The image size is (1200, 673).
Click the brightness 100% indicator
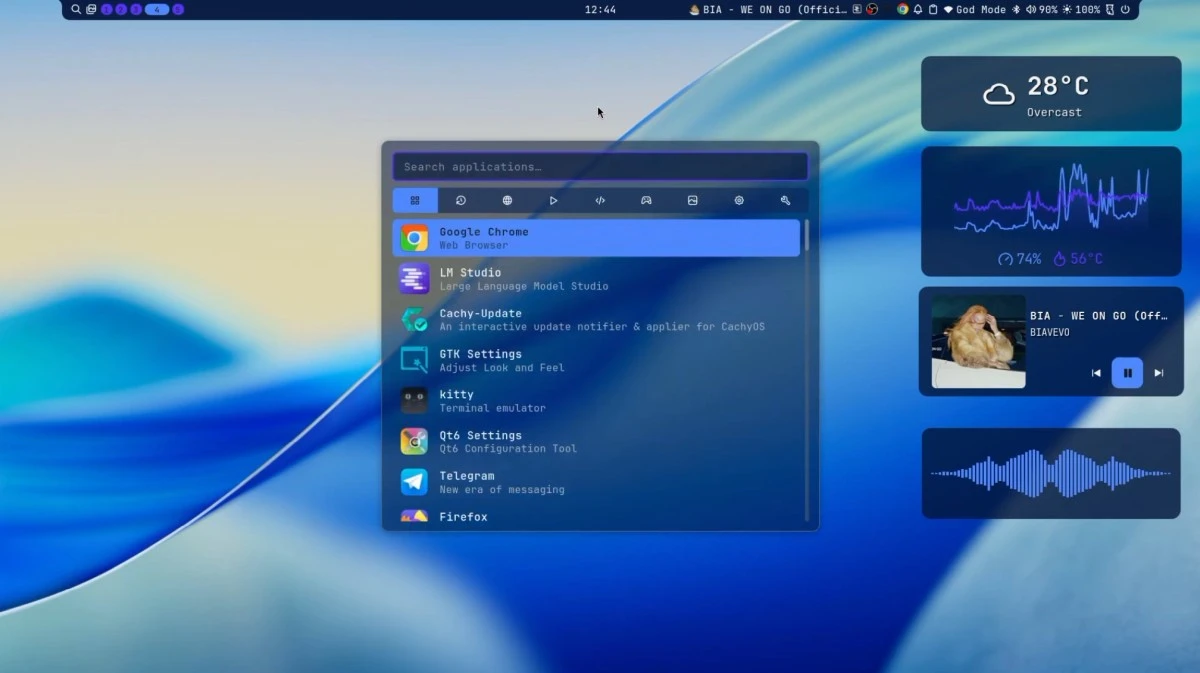coord(1081,9)
